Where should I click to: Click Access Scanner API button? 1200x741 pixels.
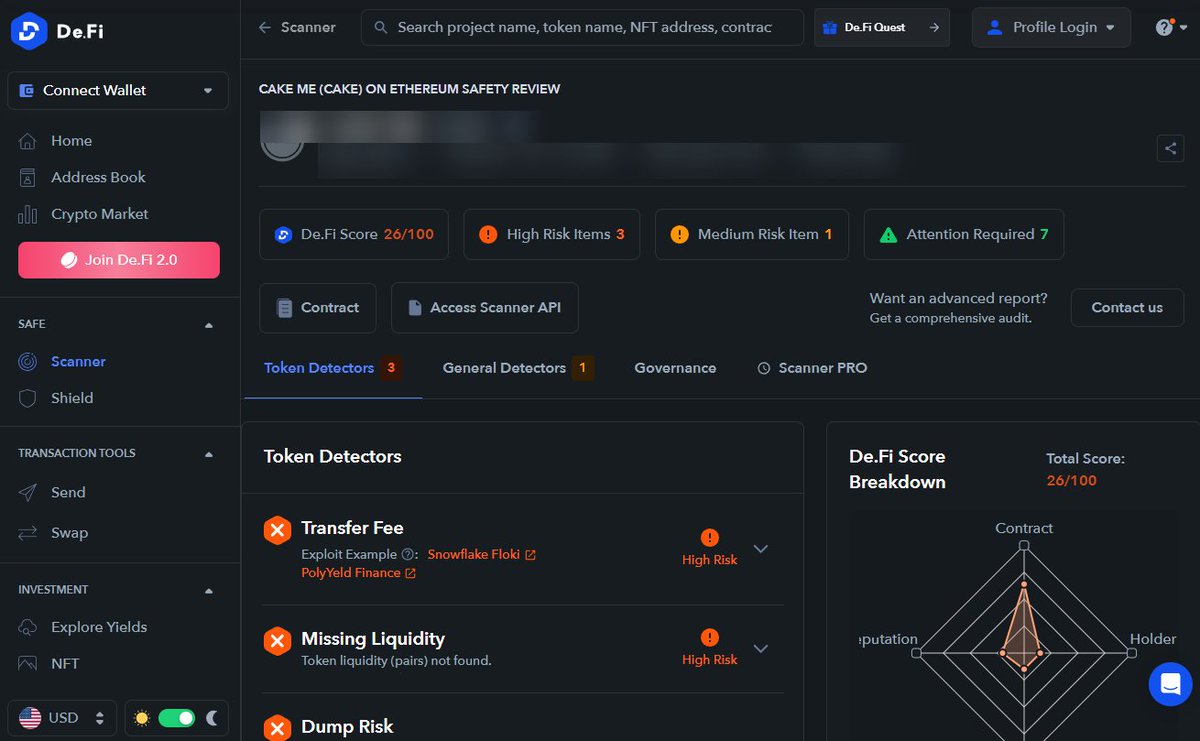[x=485, y=308]
